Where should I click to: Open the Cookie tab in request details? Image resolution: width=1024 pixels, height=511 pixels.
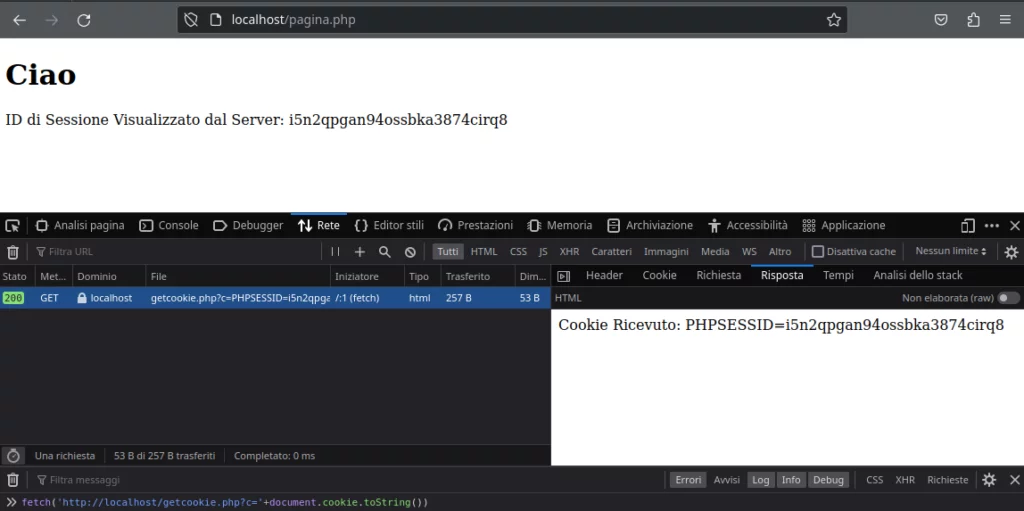tap(659, 276)
